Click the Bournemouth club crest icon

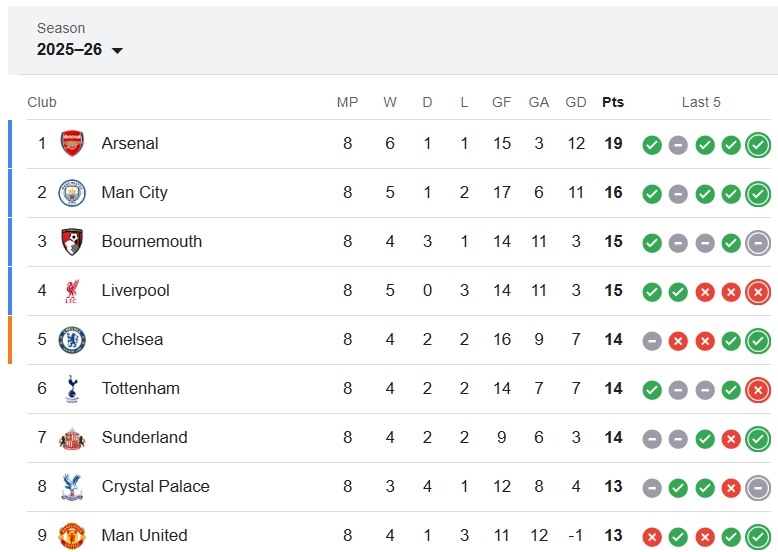(72, 241)
